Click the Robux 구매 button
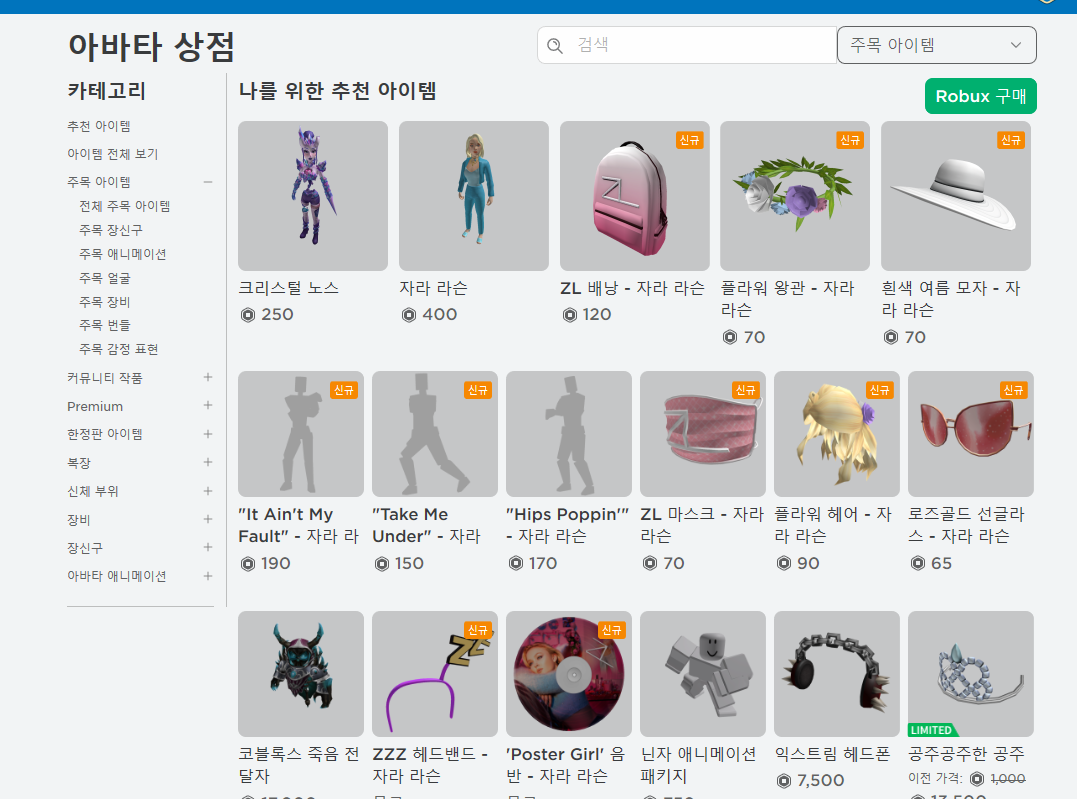 point(980,96)
